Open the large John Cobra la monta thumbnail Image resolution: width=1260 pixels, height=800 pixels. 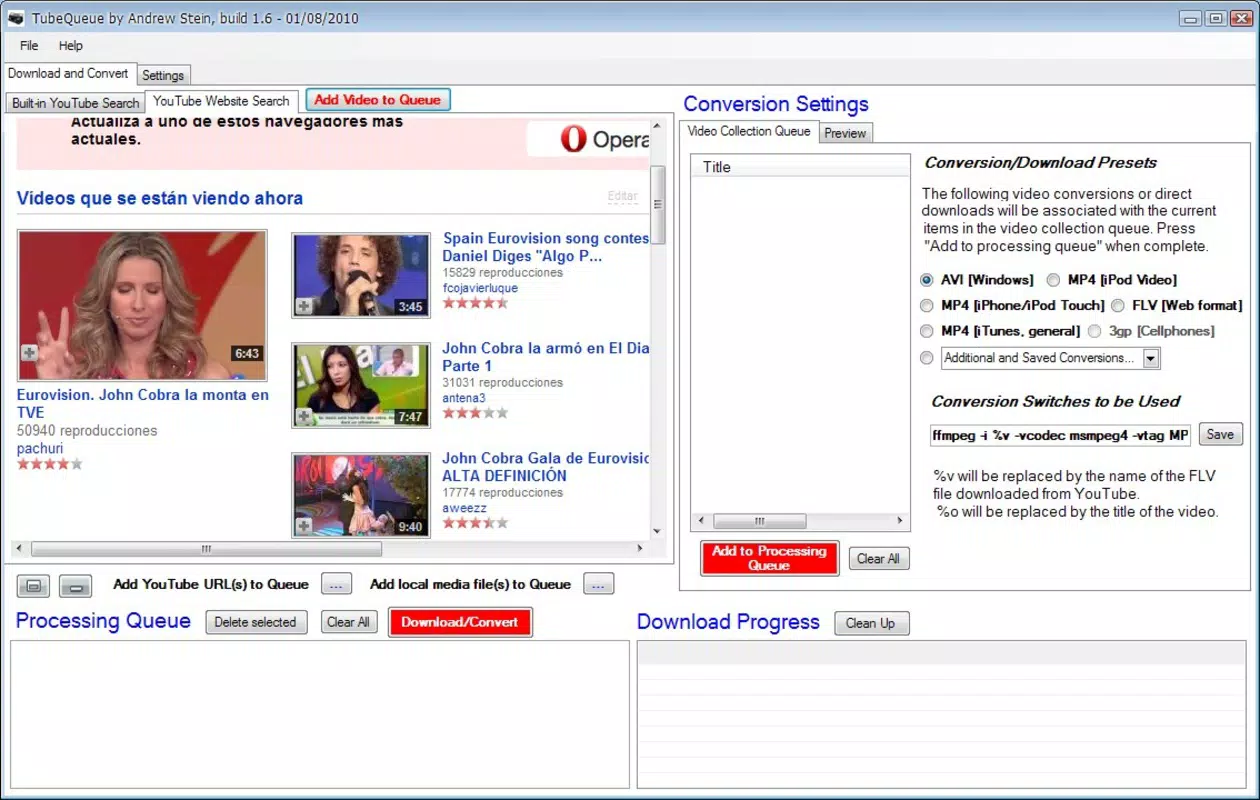[142, 305]
